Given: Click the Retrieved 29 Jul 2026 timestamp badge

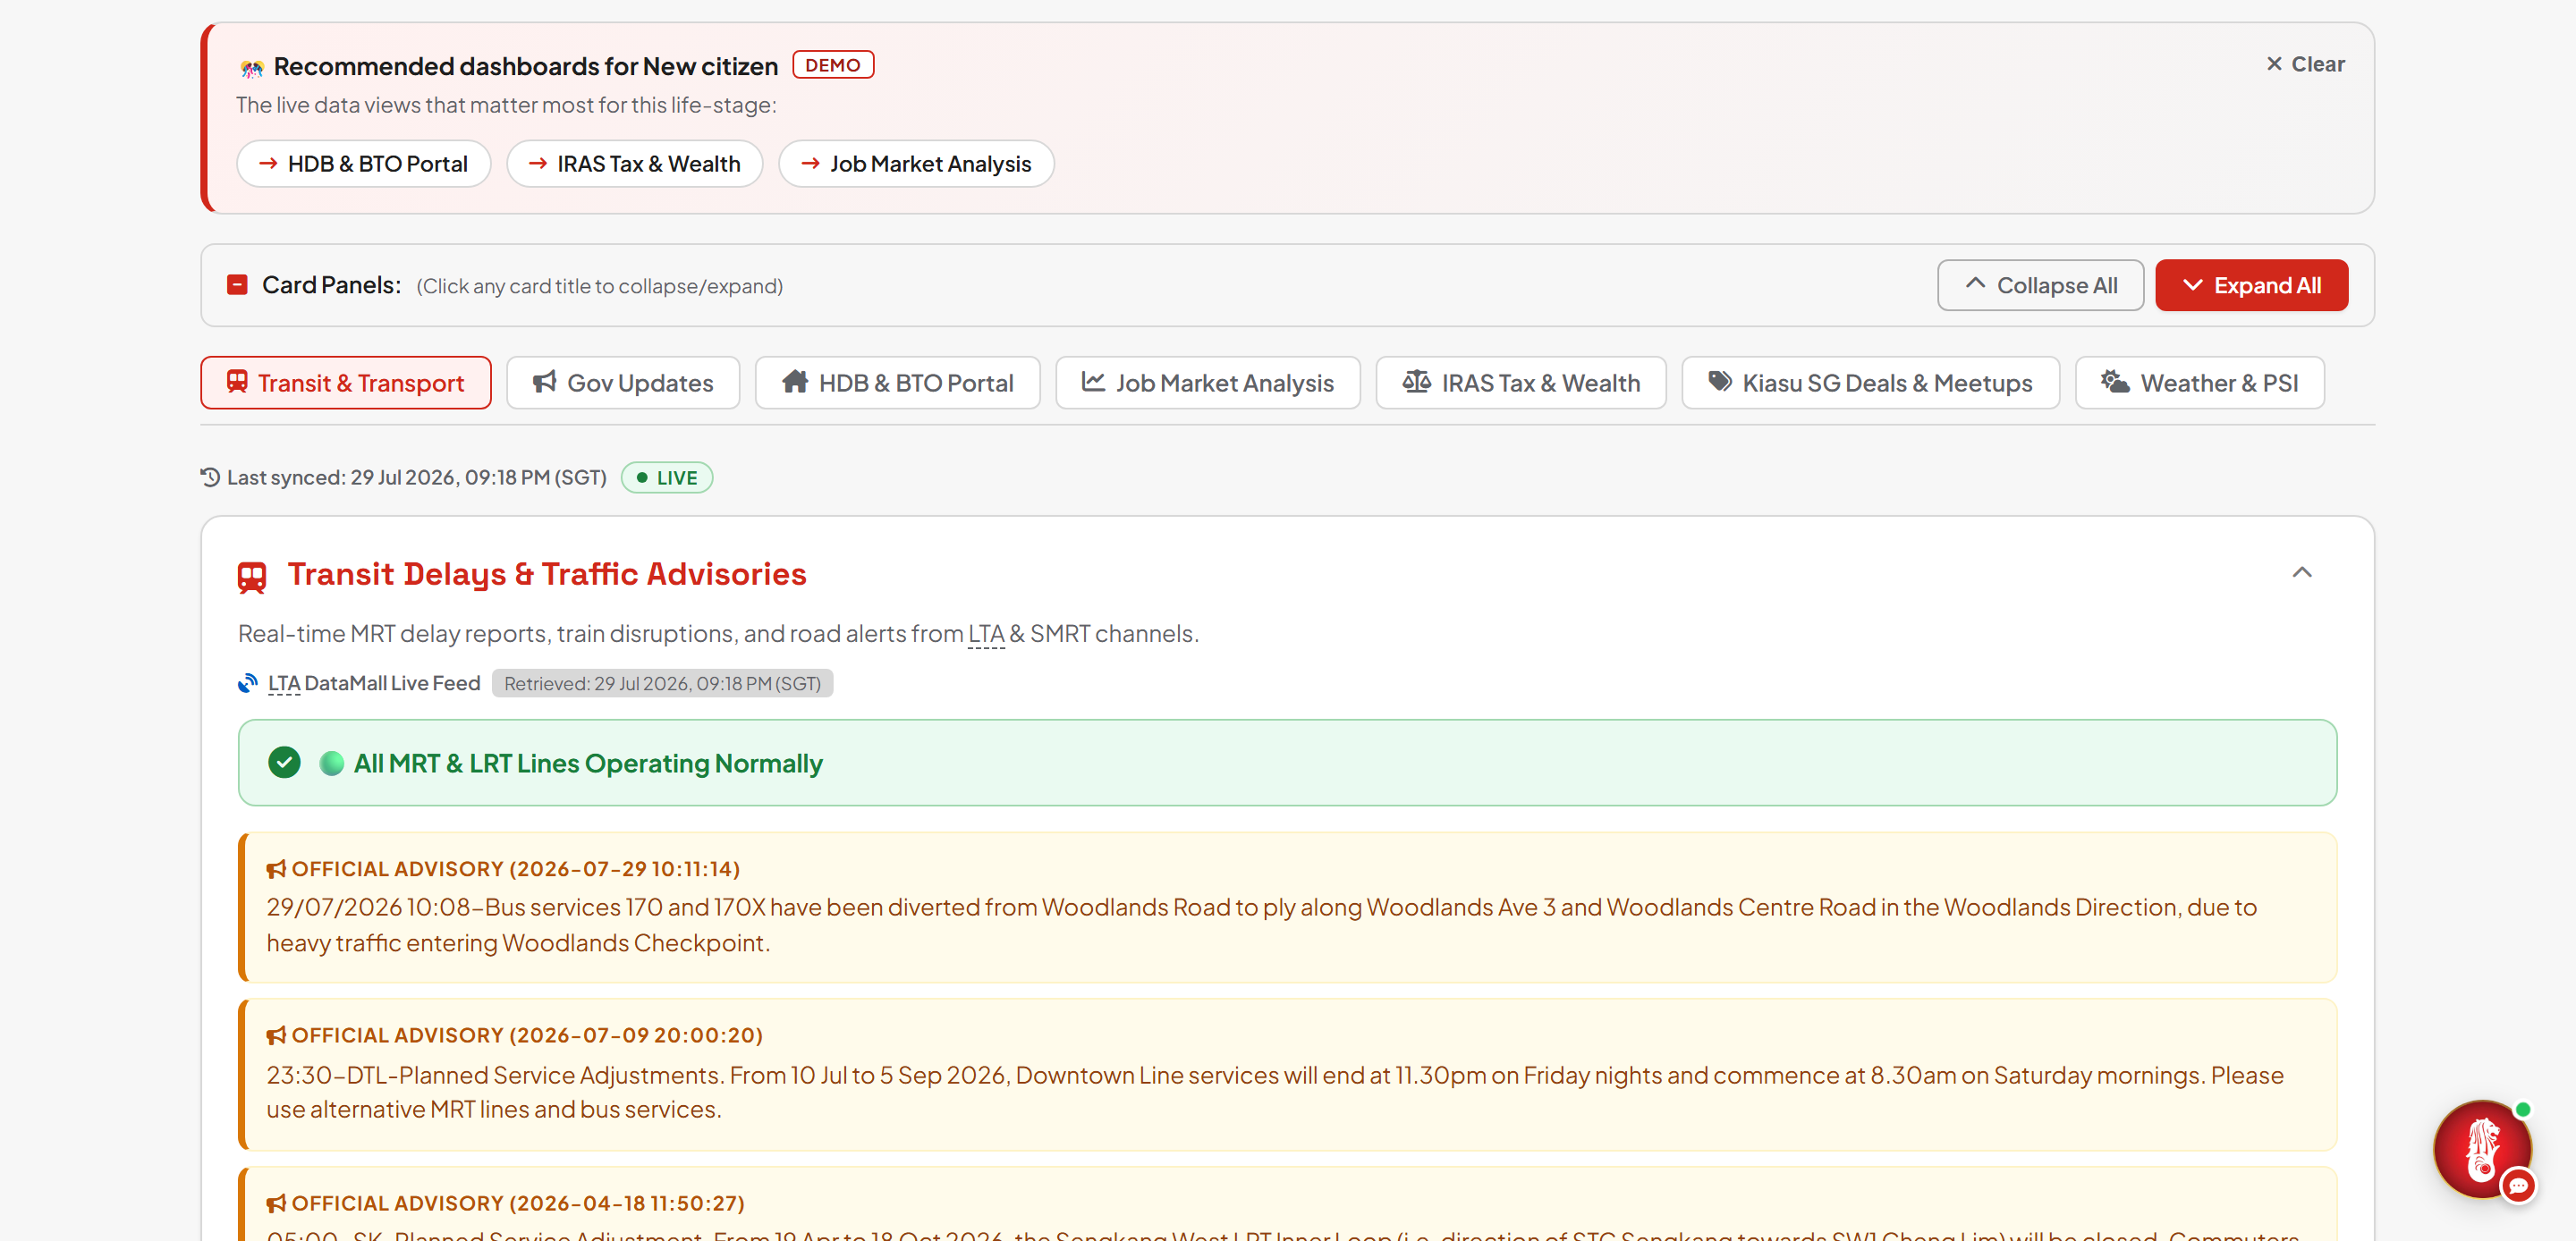Looking at the screenshot, I should click(662, 683).
